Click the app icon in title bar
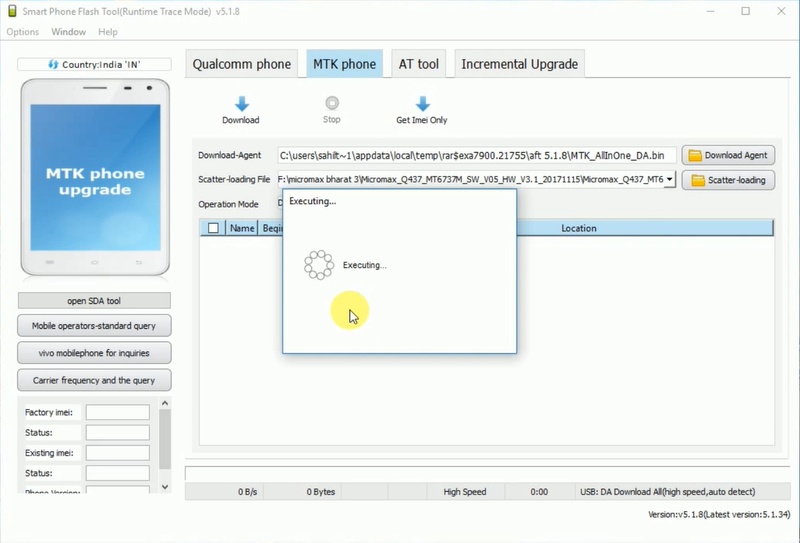The image size is (800, 543). [x=11, y=11]
